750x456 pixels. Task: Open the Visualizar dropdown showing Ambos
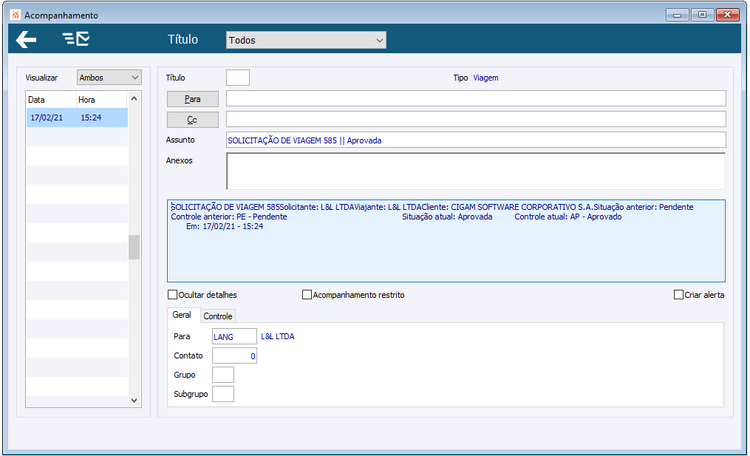[109, 78]
